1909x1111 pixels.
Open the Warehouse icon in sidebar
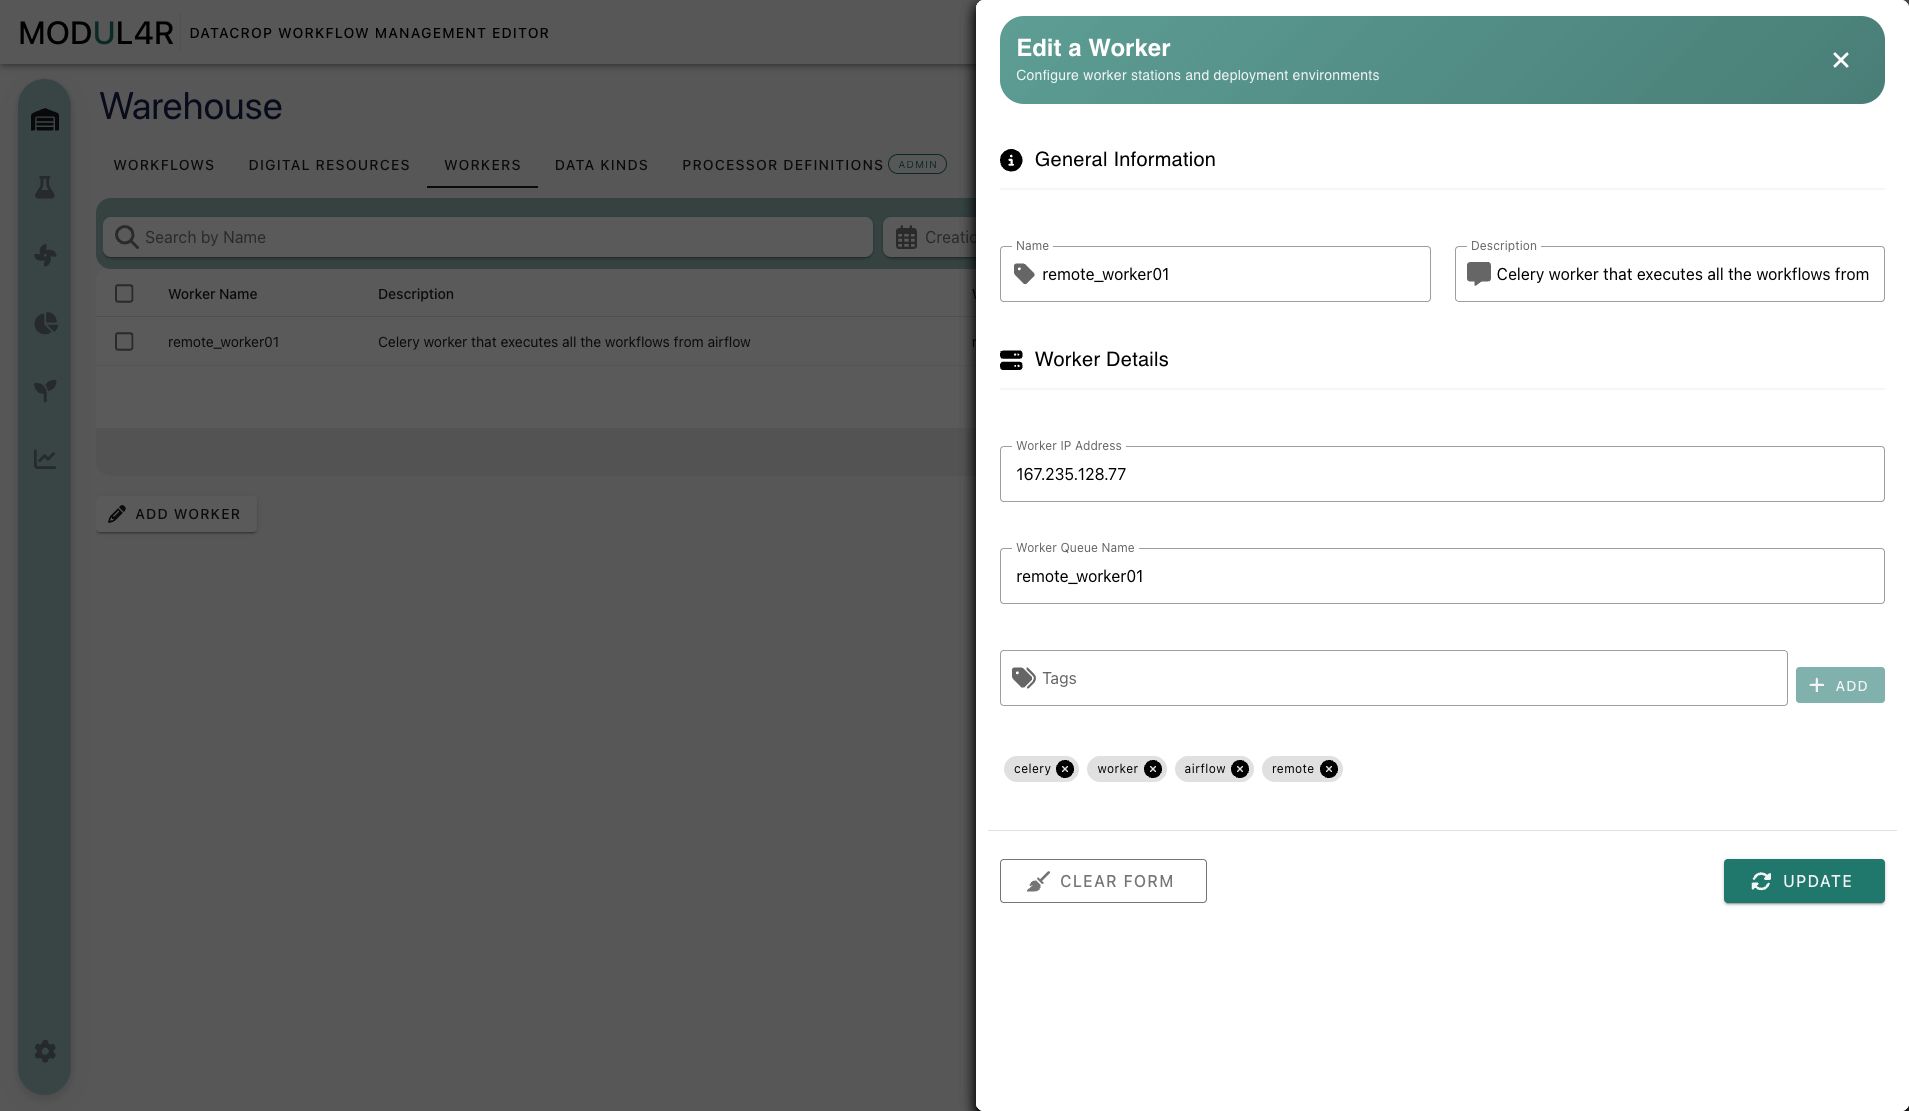[x=45, y=120]
